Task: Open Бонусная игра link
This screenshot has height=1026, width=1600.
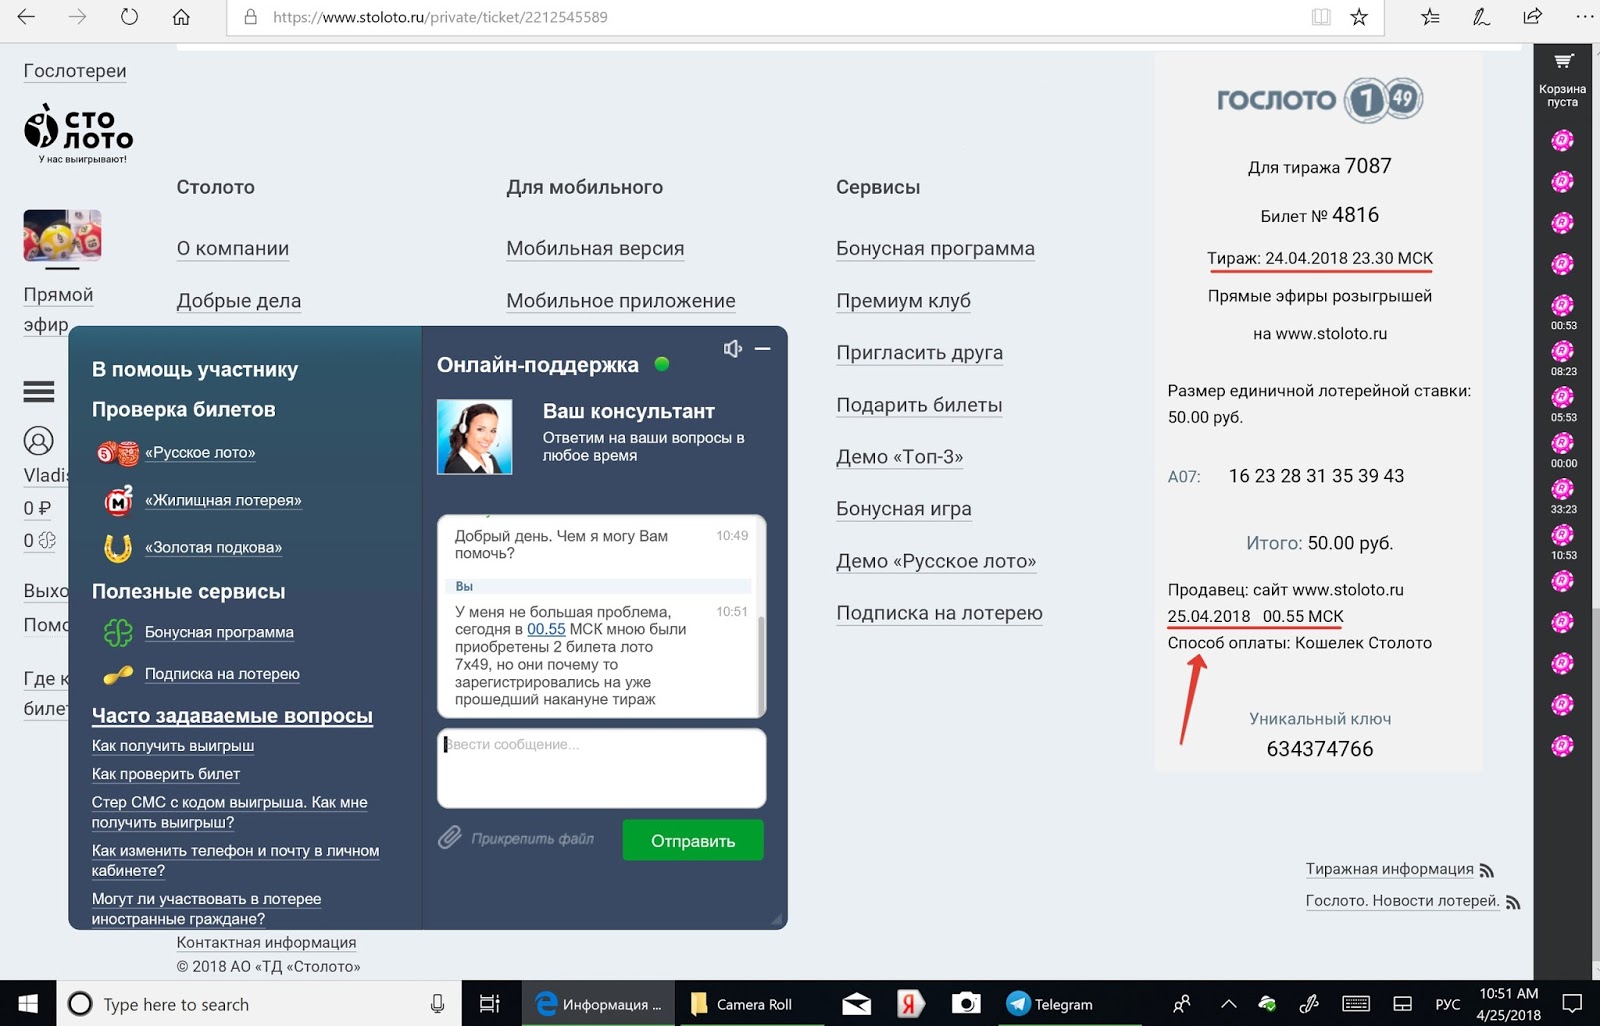Action: [x=904, y=508]
